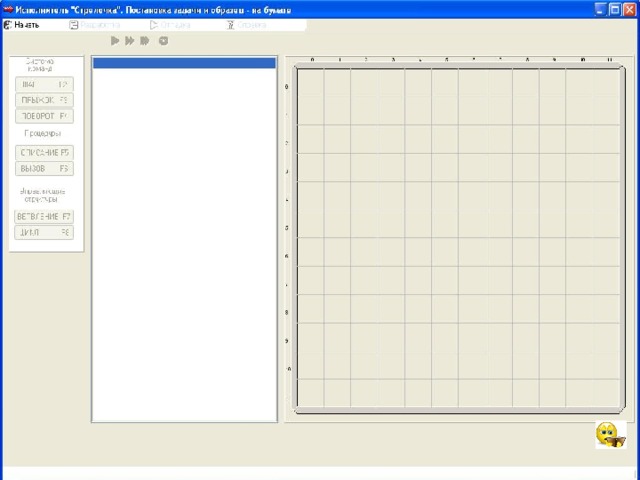Click the ШАГ F2 command button
This screenshot has height=480, width=640.
(44, 84)
